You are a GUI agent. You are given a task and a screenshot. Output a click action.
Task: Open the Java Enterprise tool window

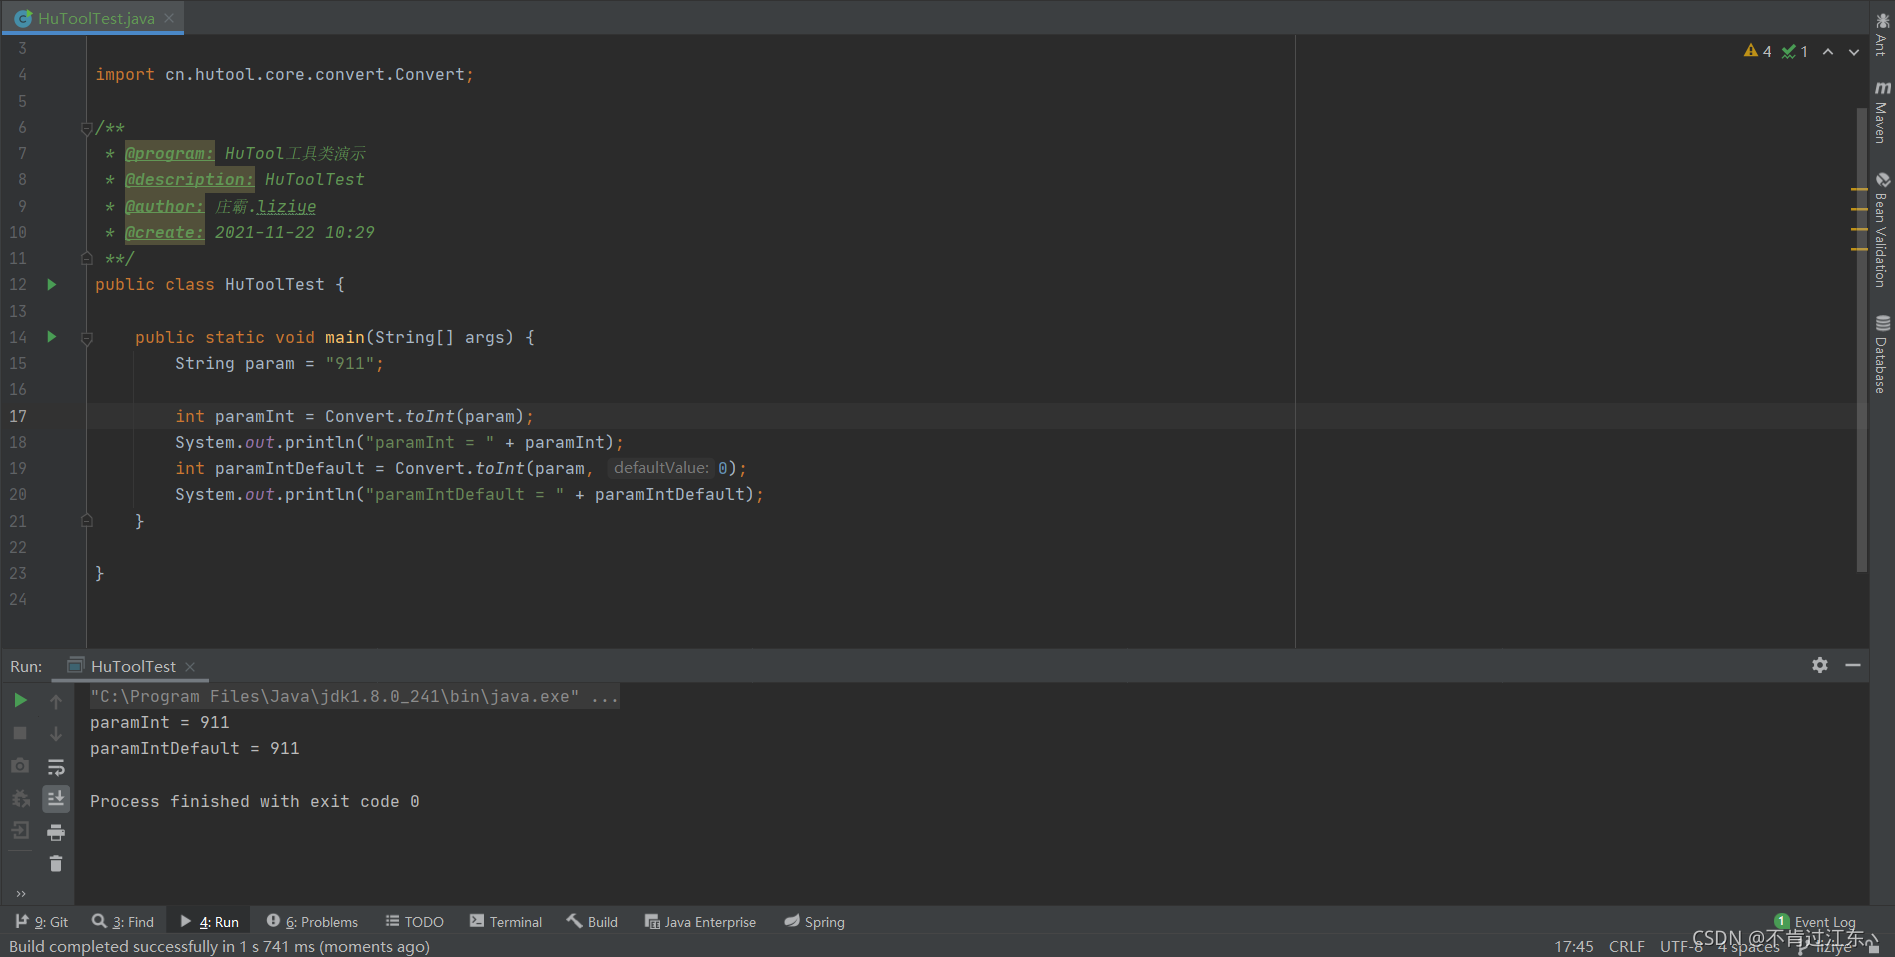[700, 922]
